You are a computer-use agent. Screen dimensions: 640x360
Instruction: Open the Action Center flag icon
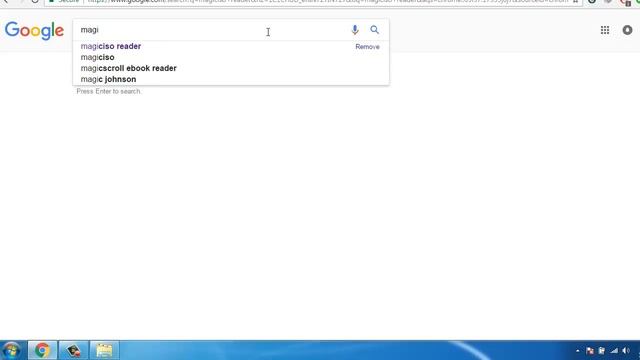(590, 351)
